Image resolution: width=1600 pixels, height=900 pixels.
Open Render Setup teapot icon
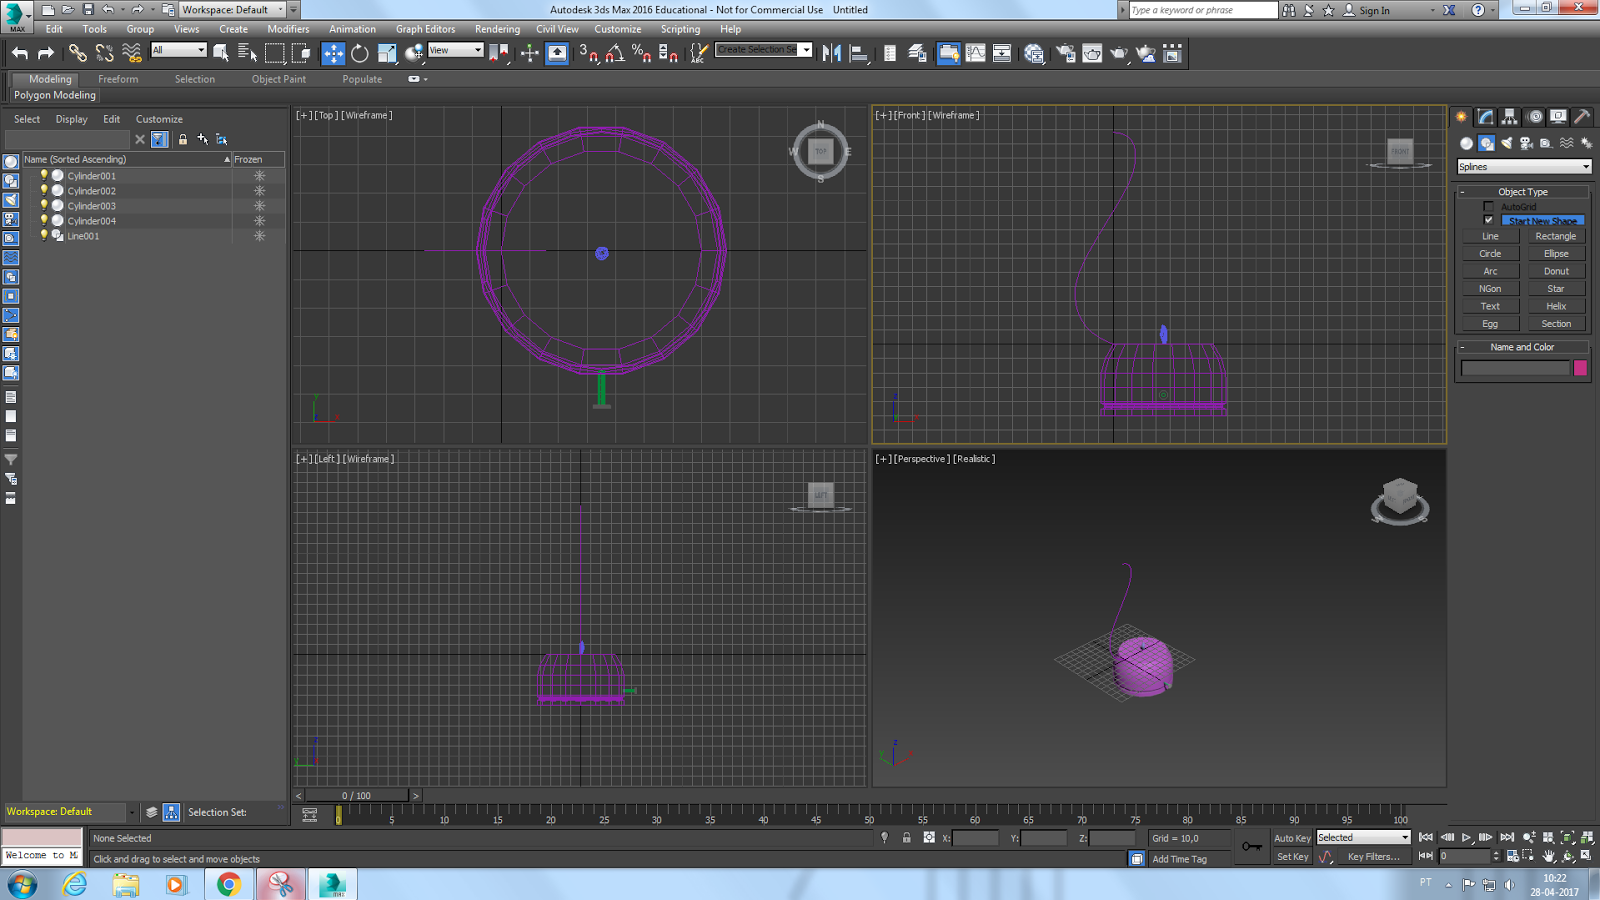tap(1065, 54)
